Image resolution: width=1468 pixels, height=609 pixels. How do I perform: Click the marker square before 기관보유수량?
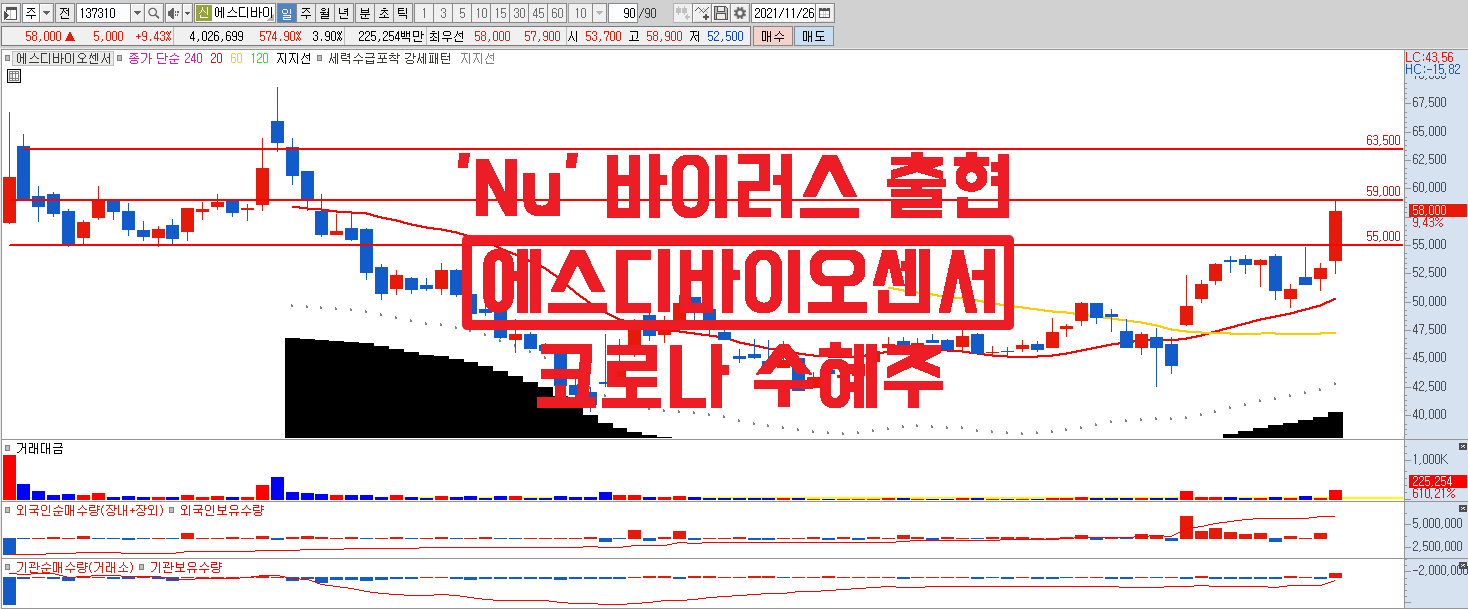140,567
